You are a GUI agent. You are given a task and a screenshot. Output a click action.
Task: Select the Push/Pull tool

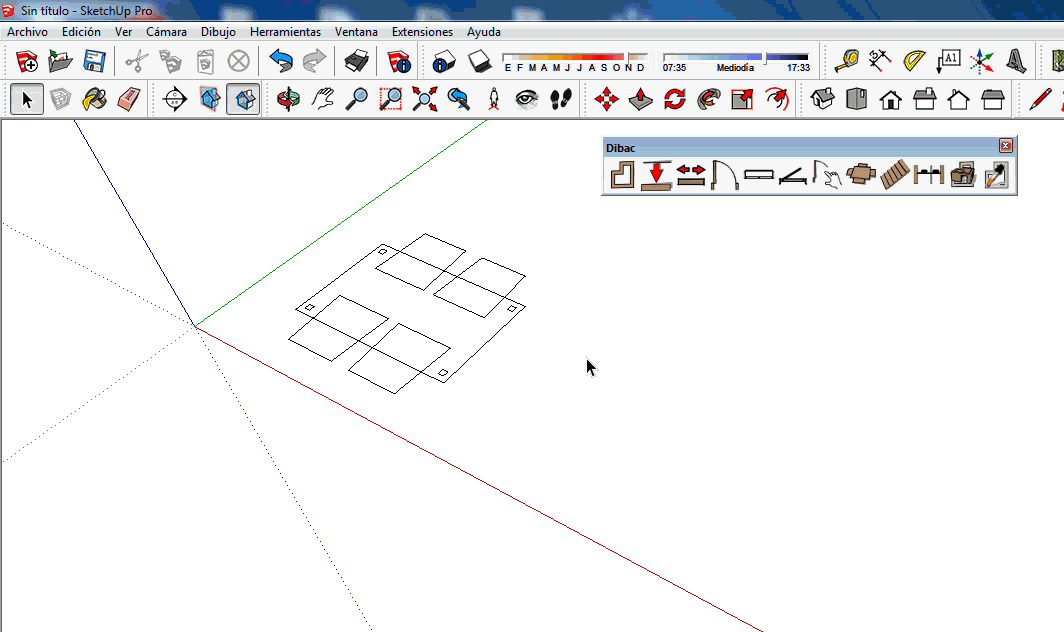(641, 99)
